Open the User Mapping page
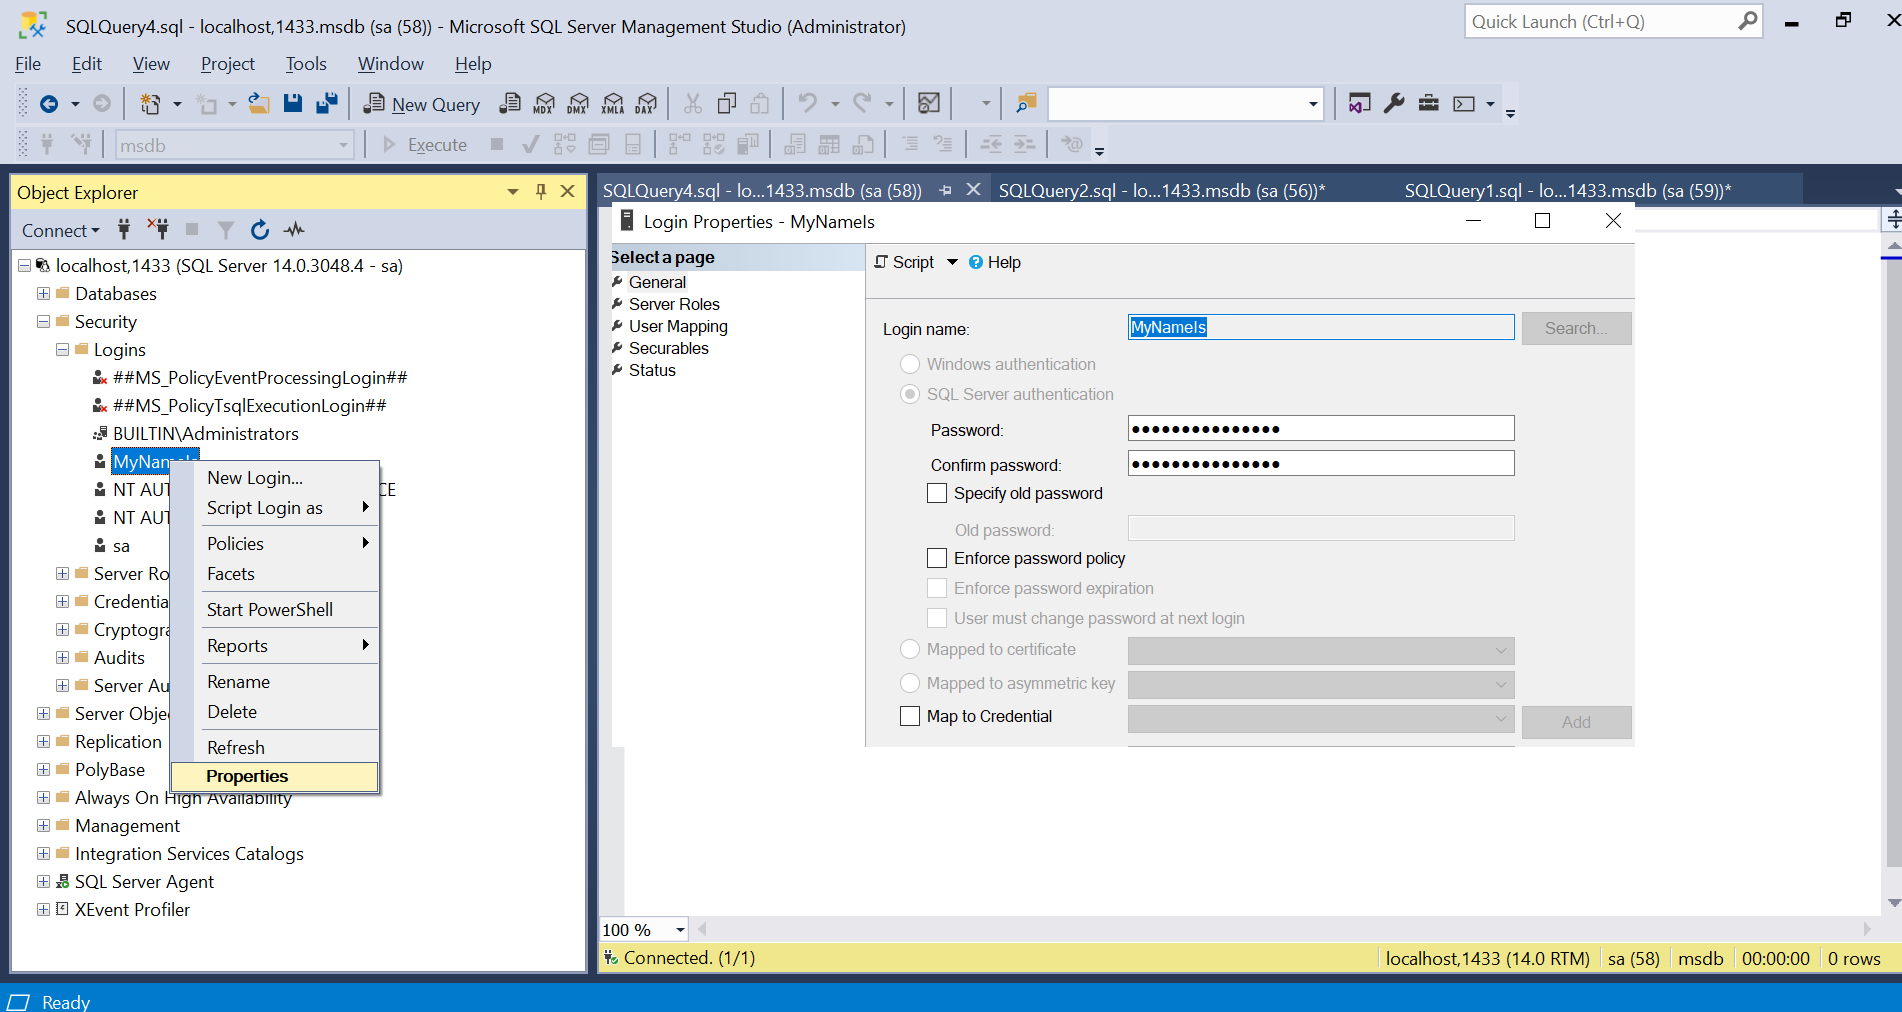 tap(677, 326)
